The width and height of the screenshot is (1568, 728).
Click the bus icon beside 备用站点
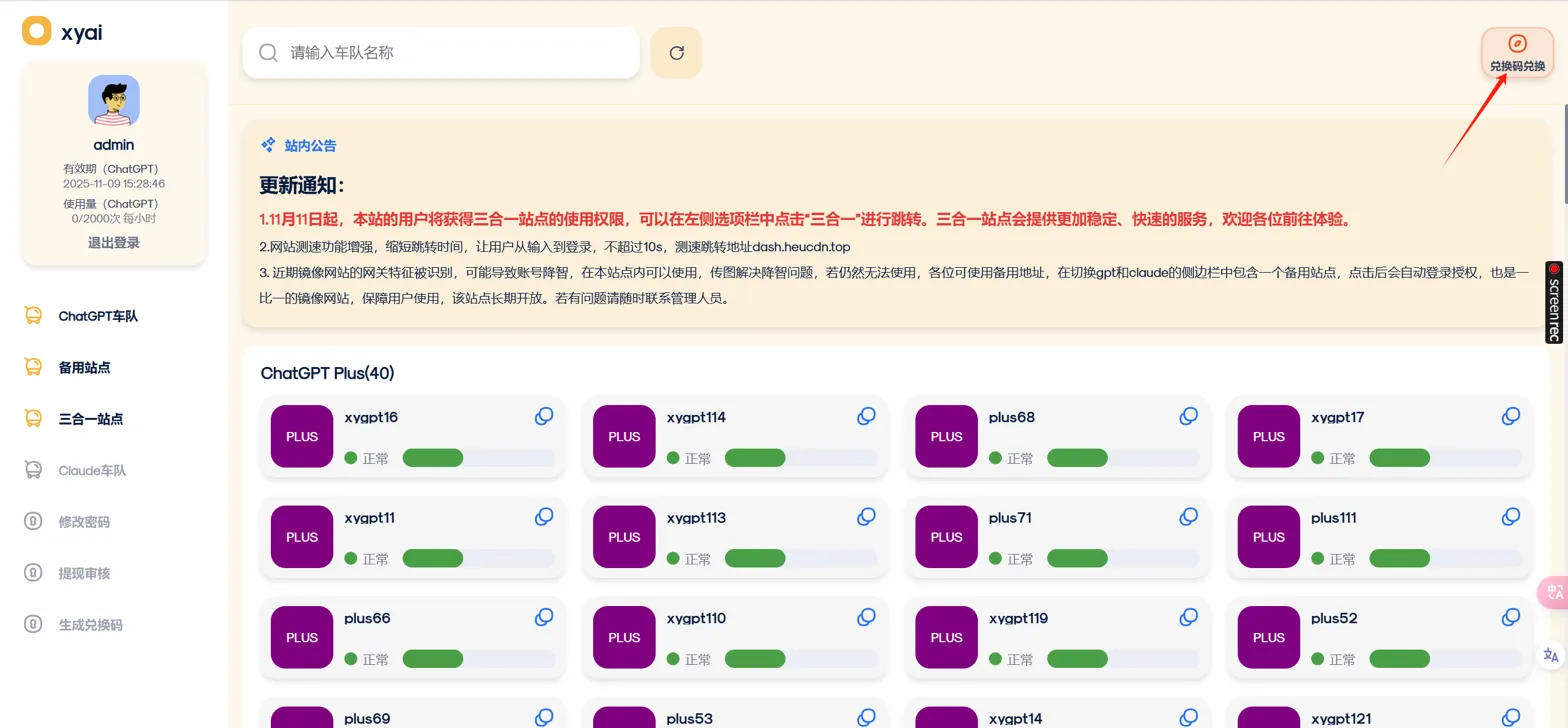click(x=33, y=367)
